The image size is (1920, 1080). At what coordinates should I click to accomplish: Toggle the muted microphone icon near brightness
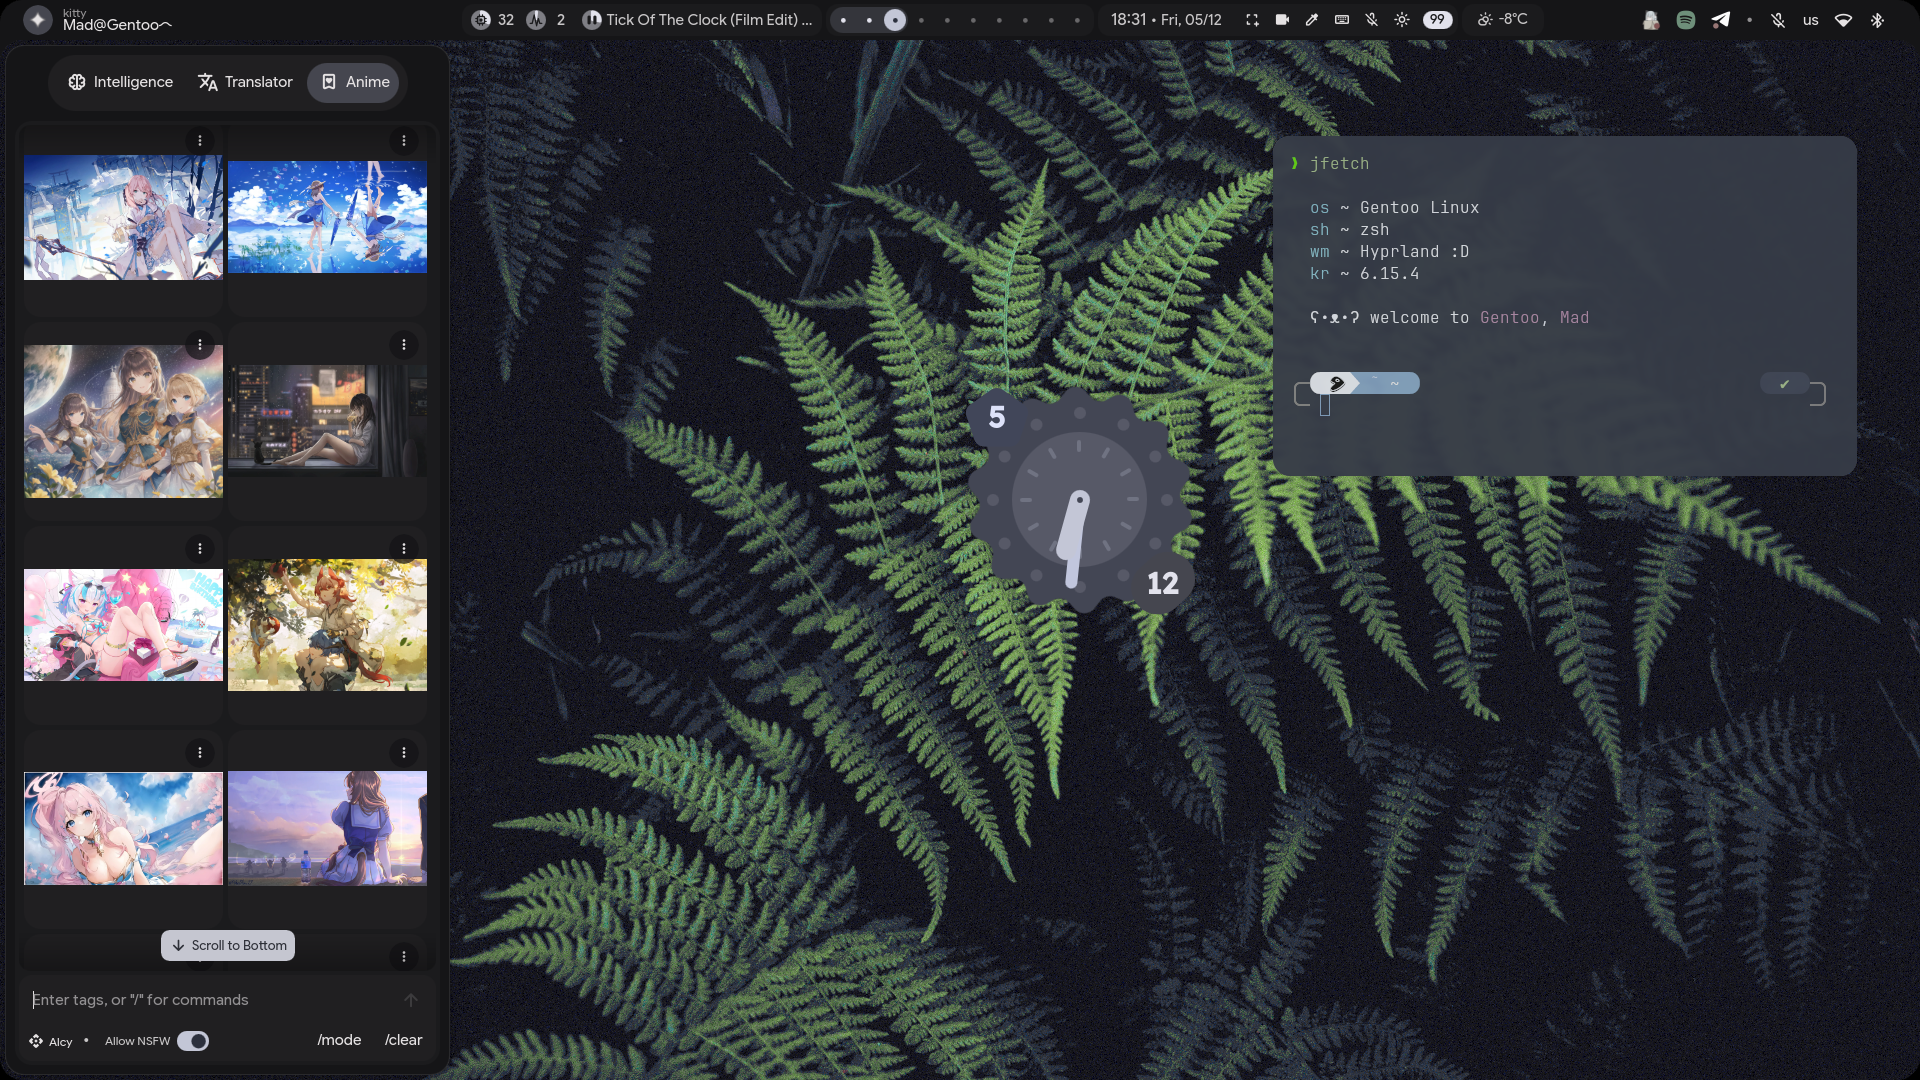coord(1372,20)
